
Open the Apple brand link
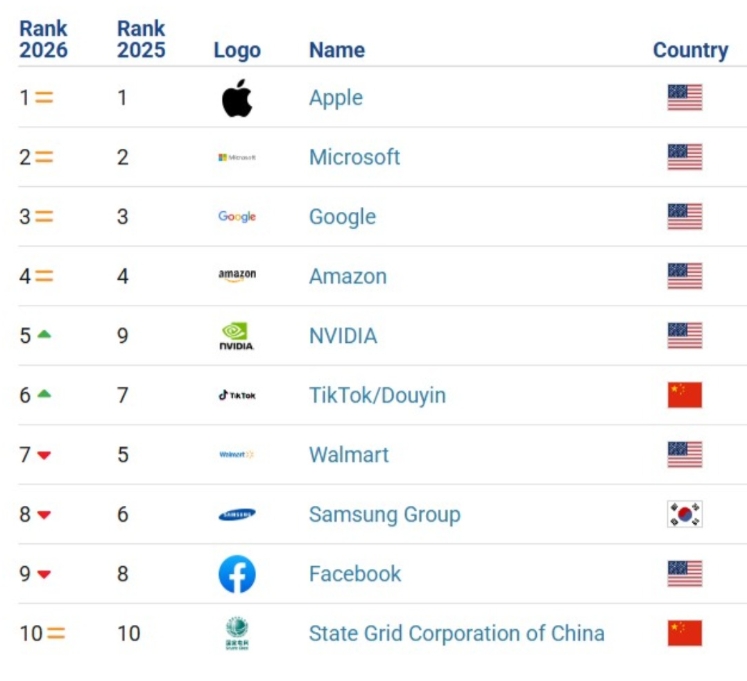point(335,98)
